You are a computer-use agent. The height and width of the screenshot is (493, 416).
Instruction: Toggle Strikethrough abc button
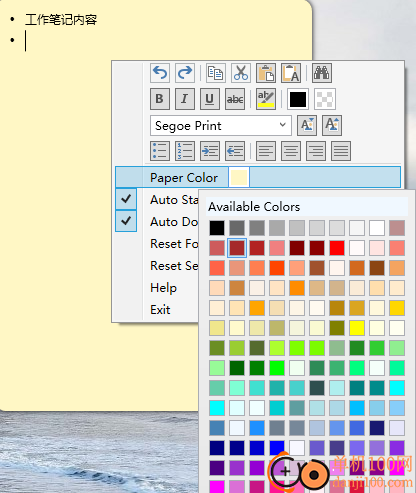click(x=235, y=99)
